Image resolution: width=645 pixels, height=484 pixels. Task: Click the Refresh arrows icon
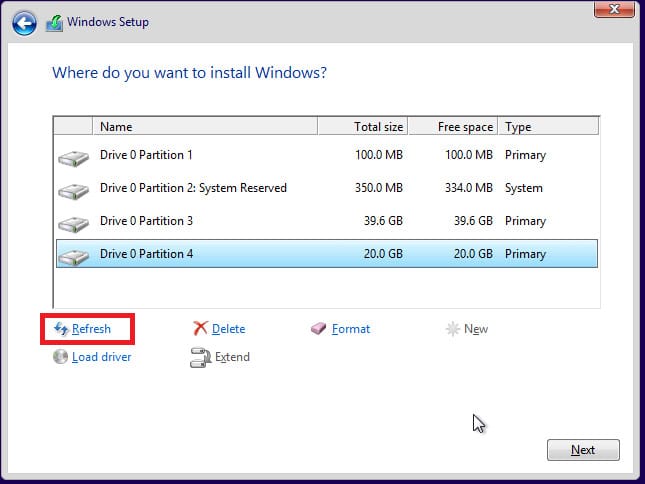click(61, 329)
